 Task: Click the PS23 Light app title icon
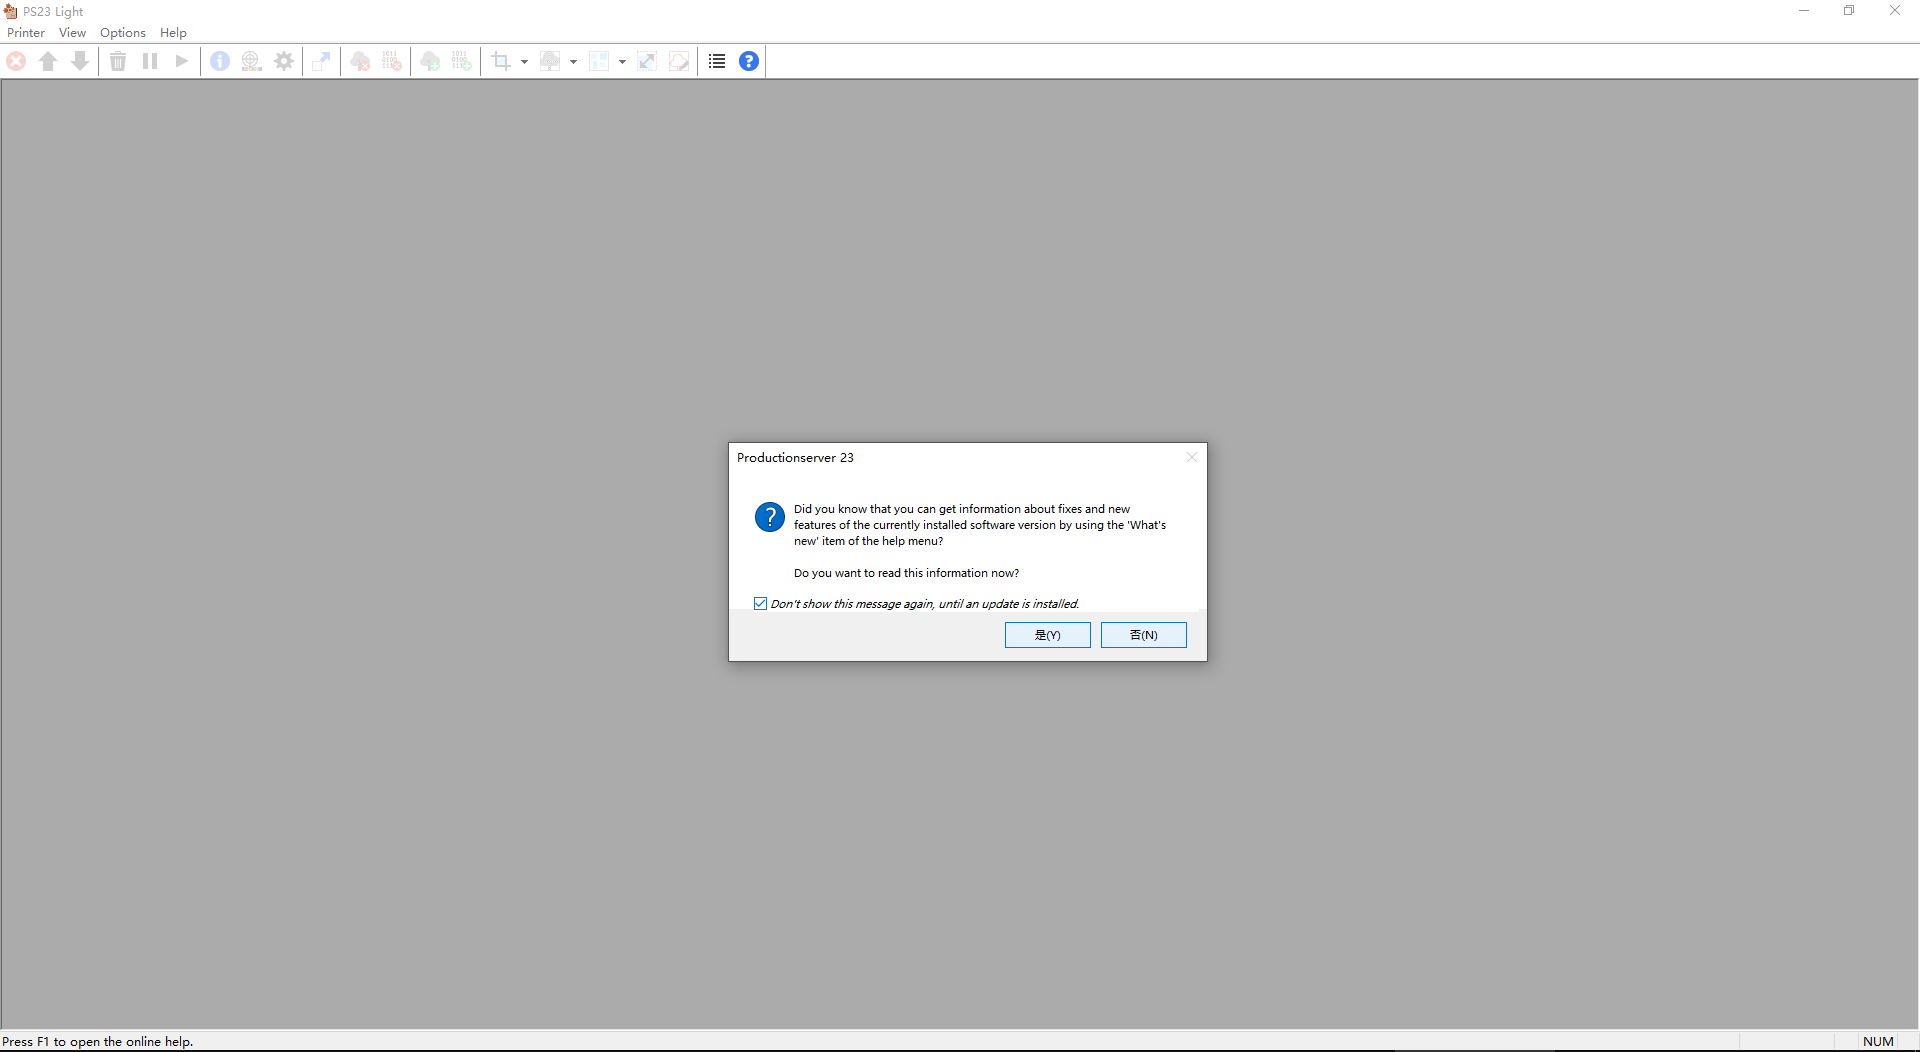(x=11, y=11)
